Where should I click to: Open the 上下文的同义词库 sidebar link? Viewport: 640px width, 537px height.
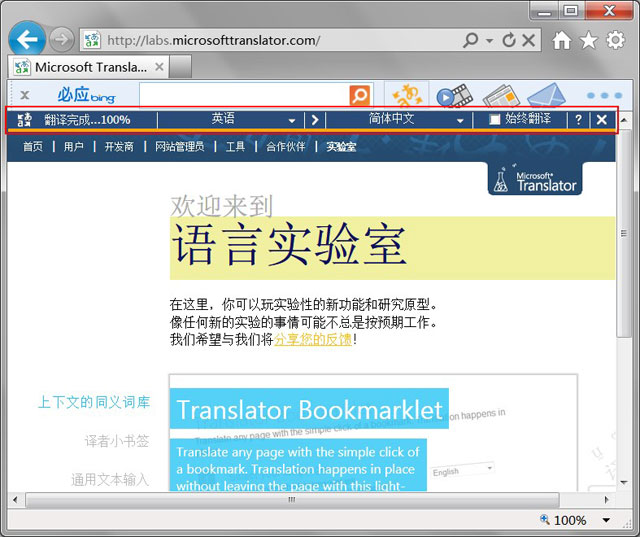pyautogui.click(x=94, y=403)
